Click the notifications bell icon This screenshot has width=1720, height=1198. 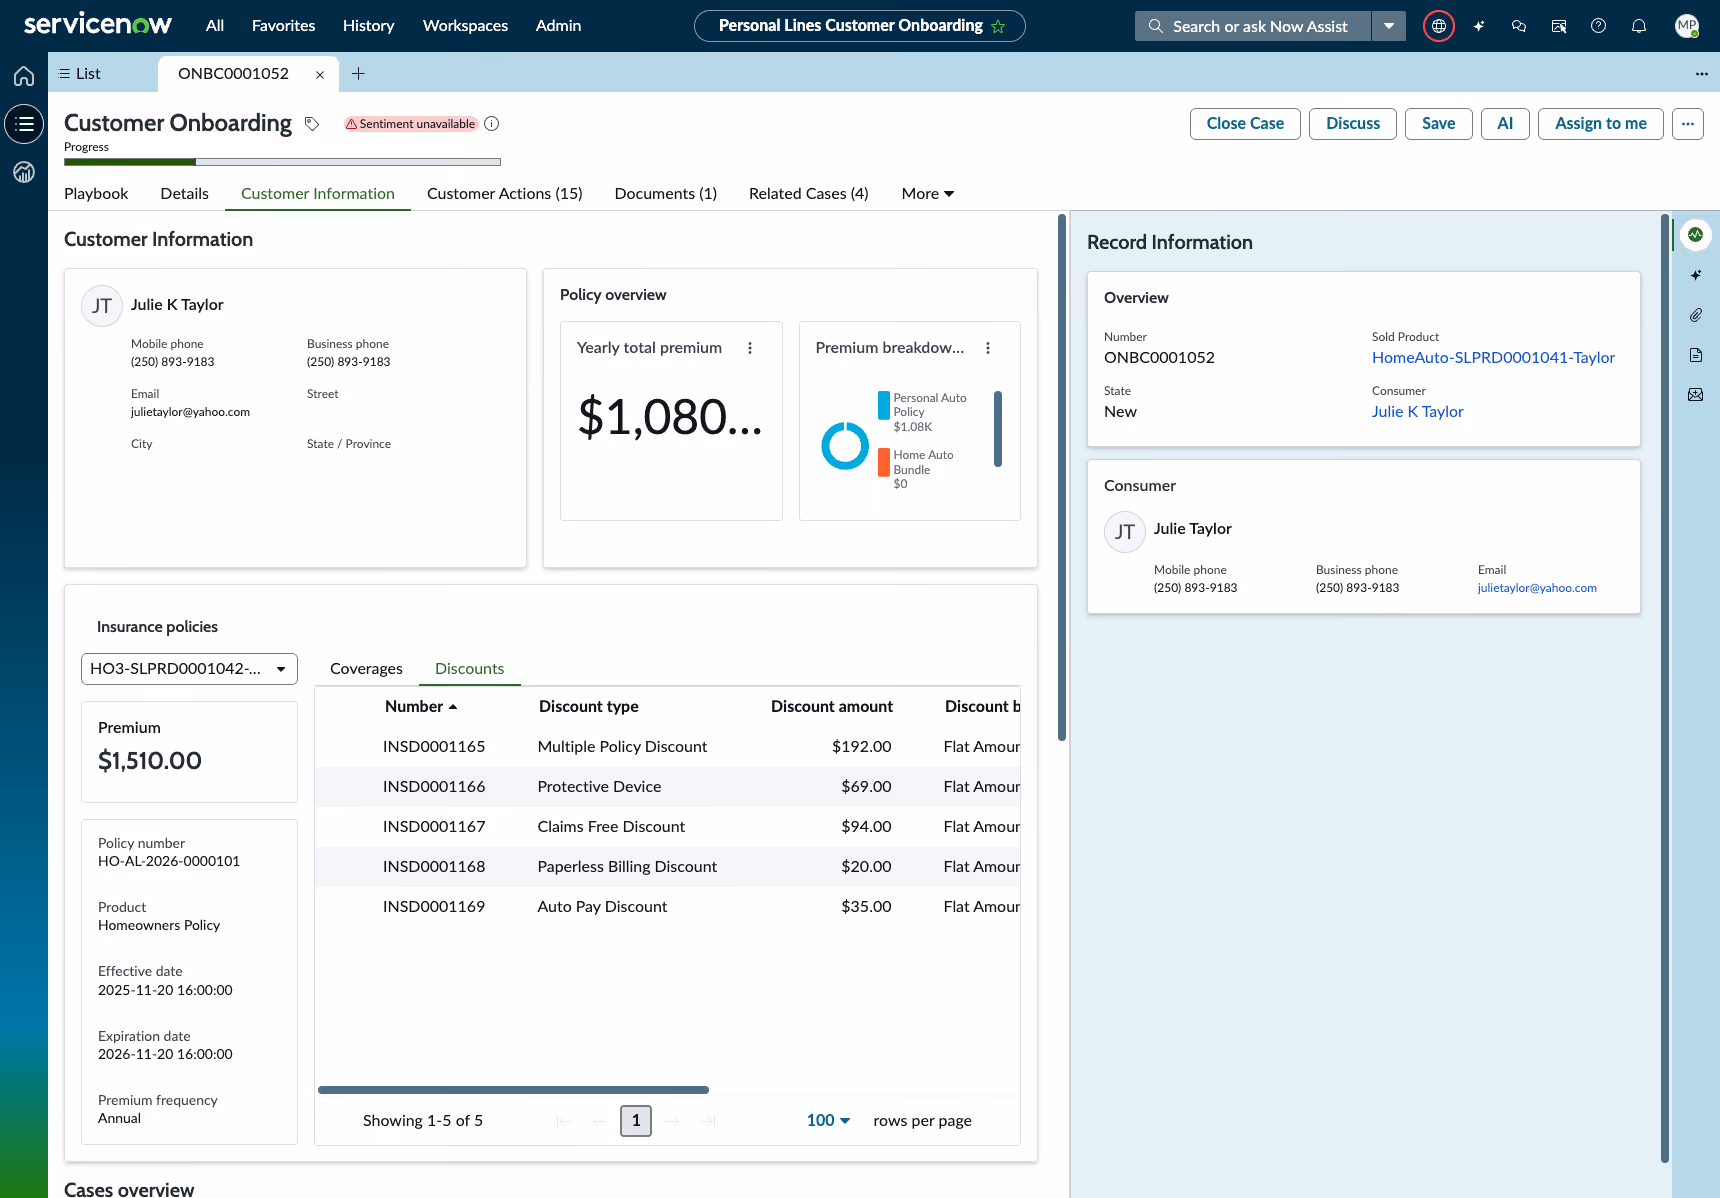(x=1638, y=26)
